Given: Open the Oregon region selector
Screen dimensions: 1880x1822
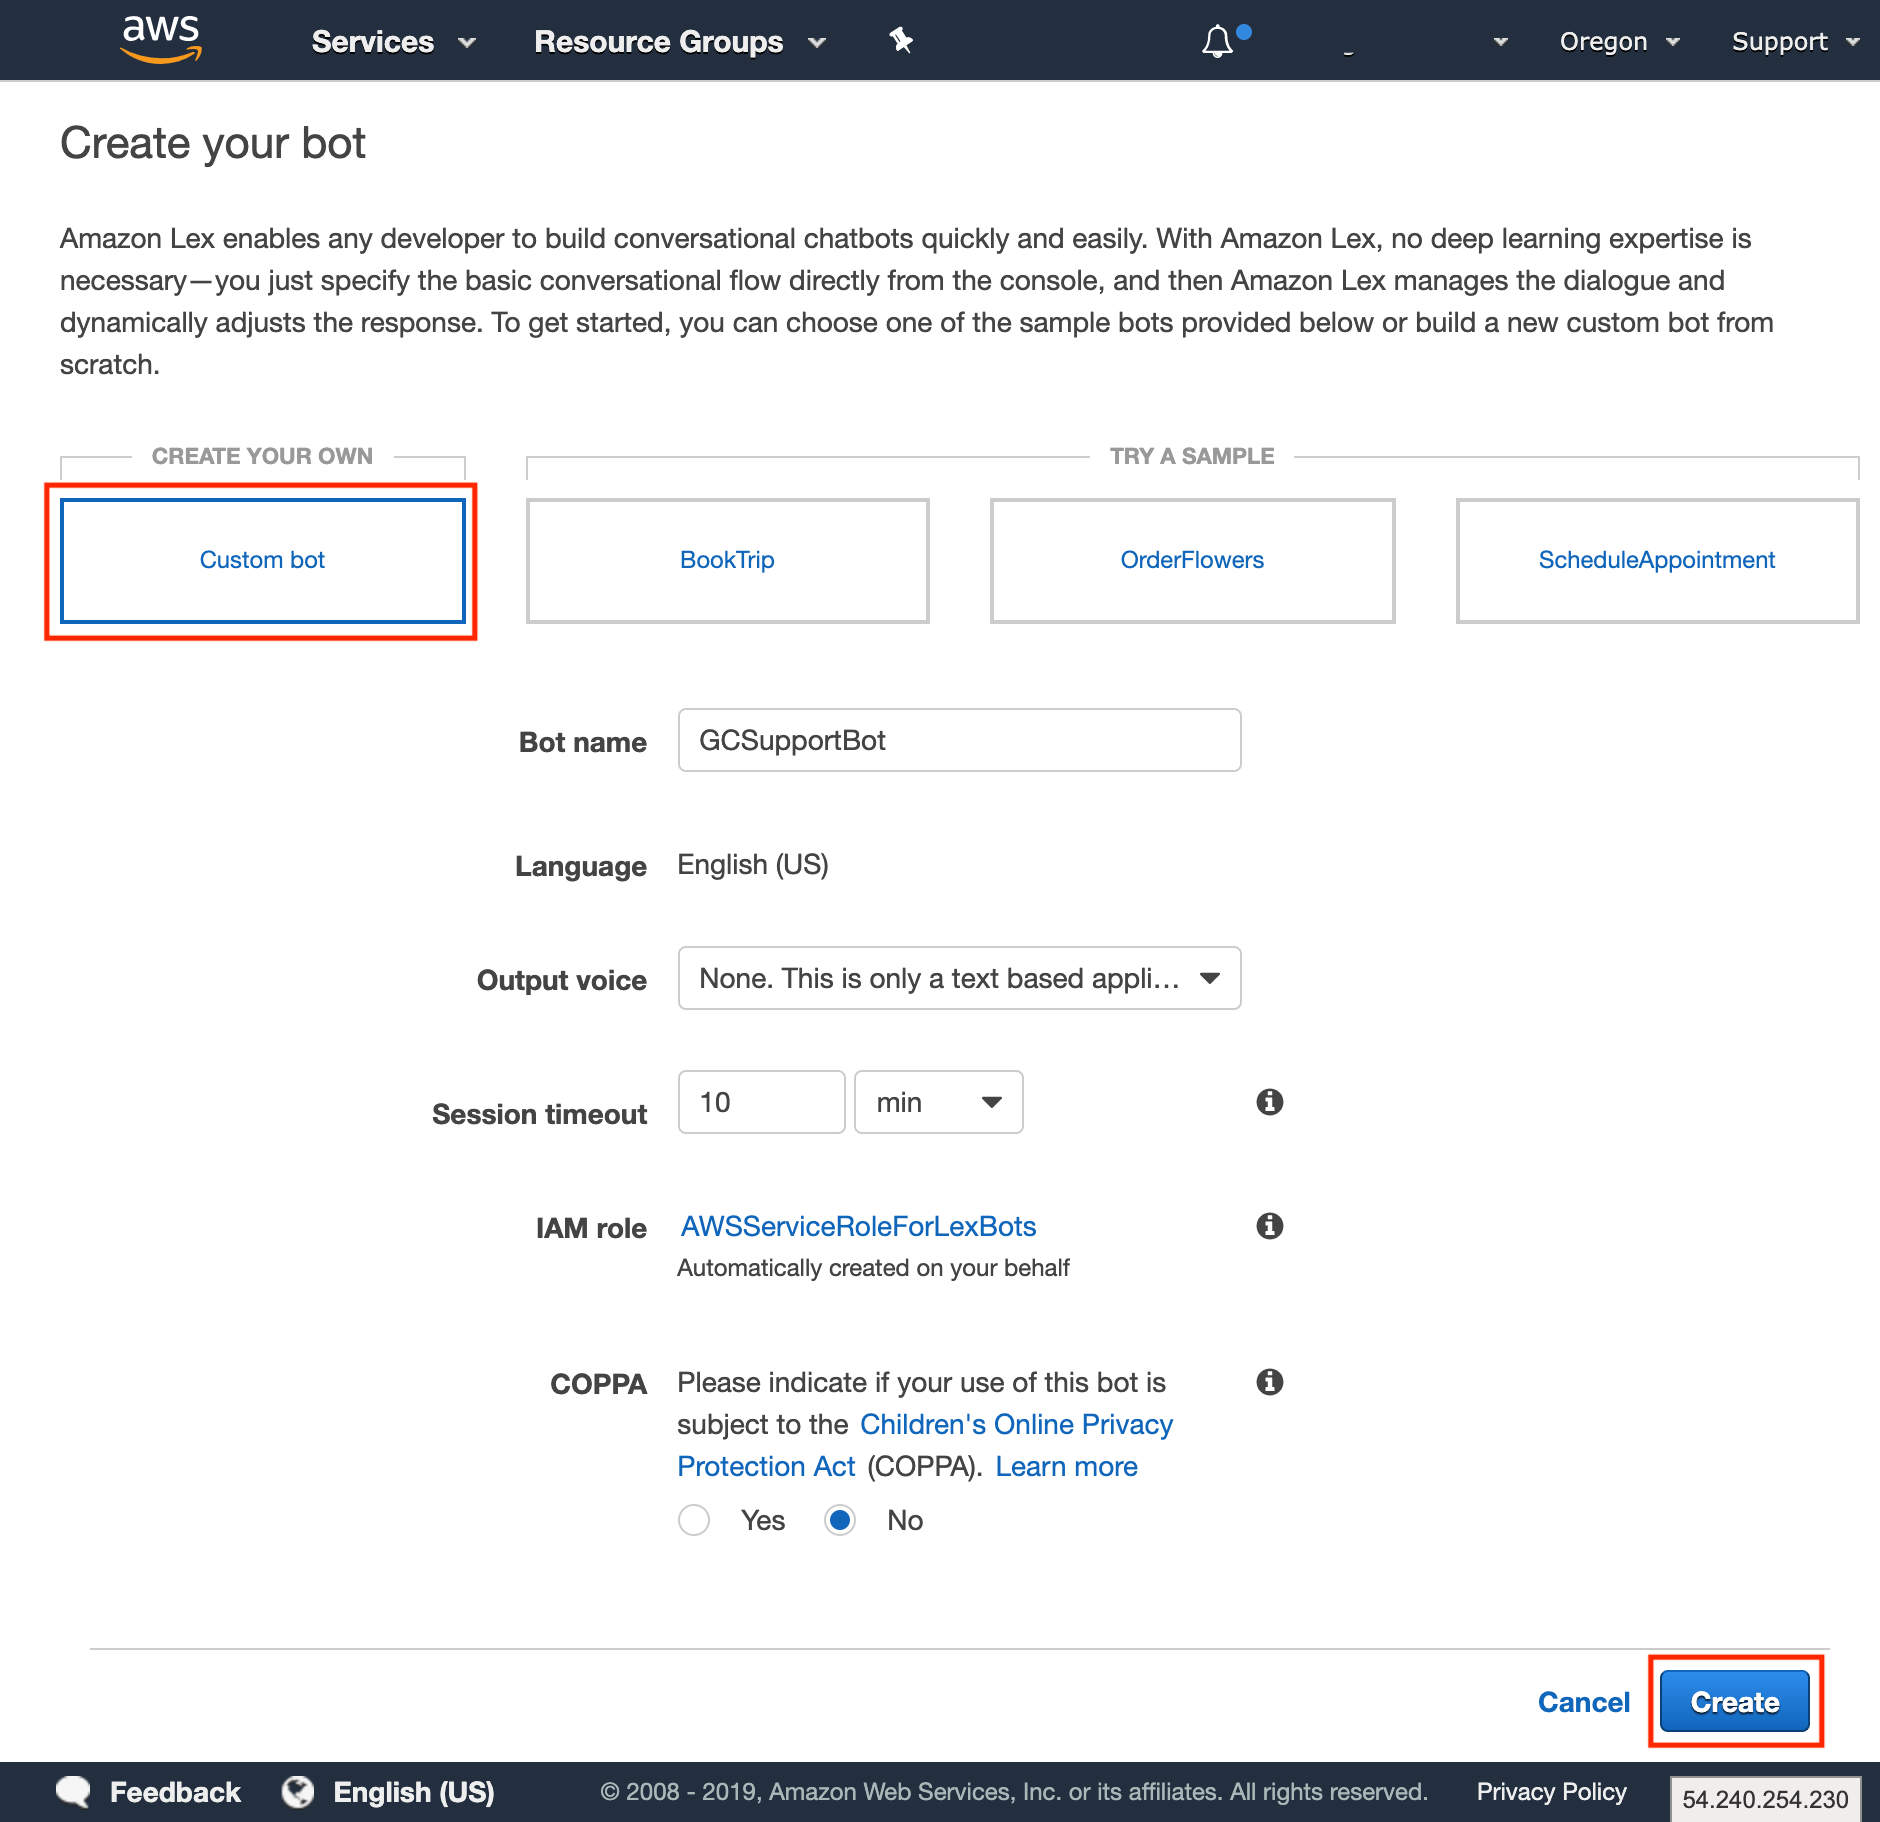Looking at the screenshot, I should pos(1619,41).
